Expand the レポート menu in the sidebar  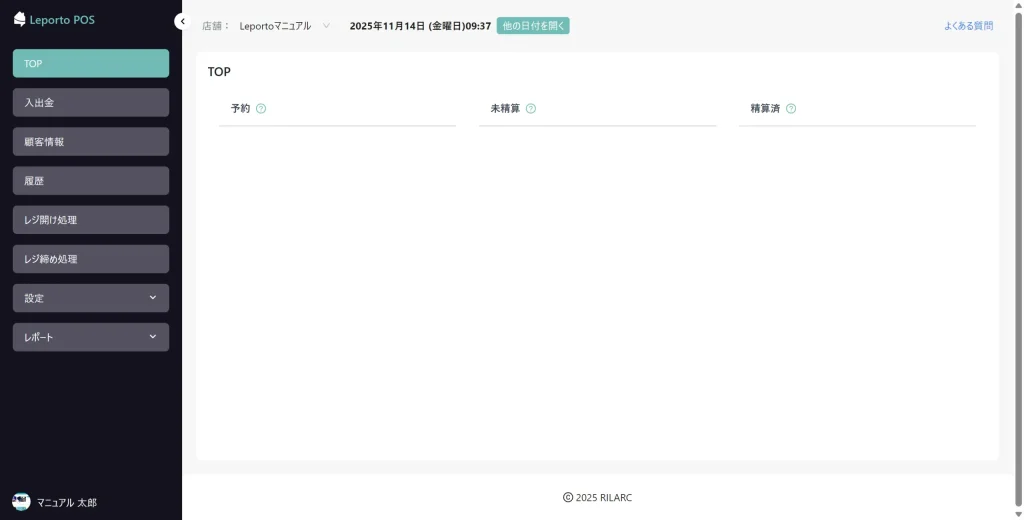click(91, 337)
